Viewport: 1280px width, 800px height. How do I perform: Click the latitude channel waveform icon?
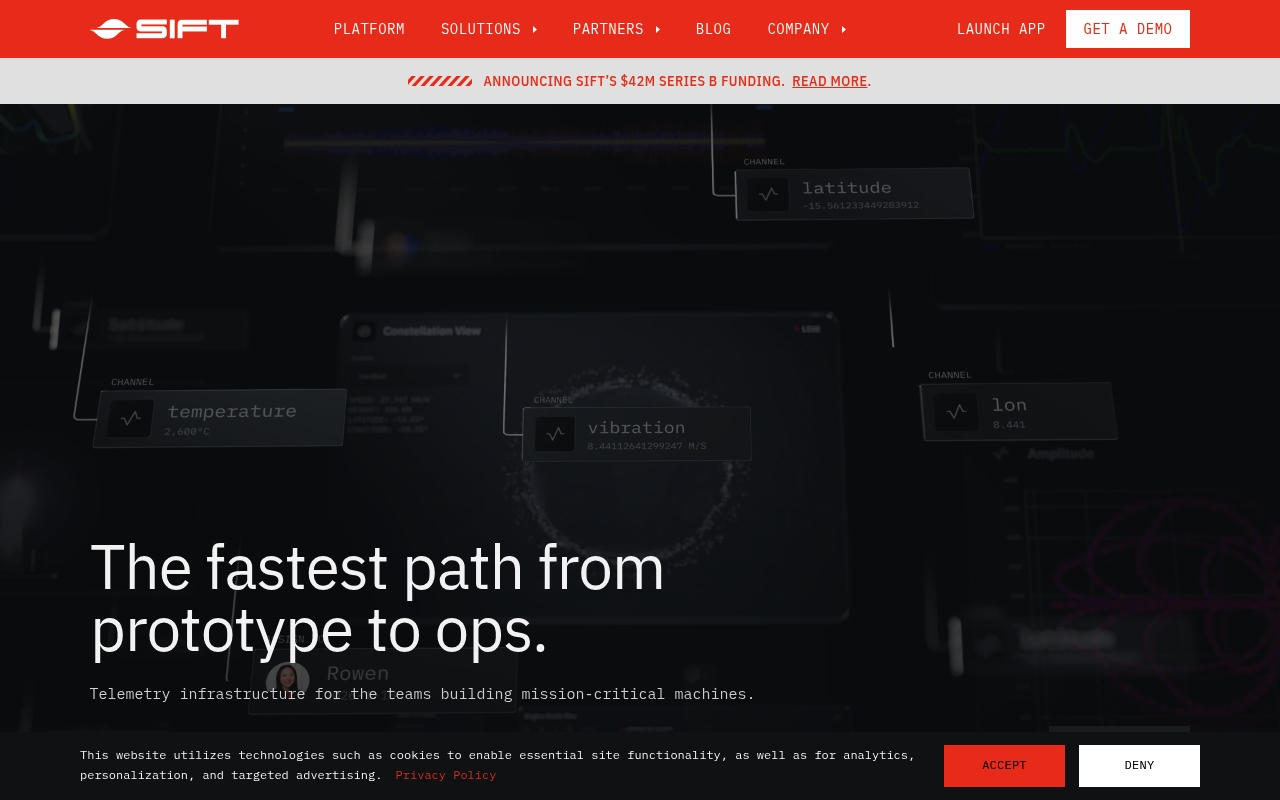pos(768,194)
